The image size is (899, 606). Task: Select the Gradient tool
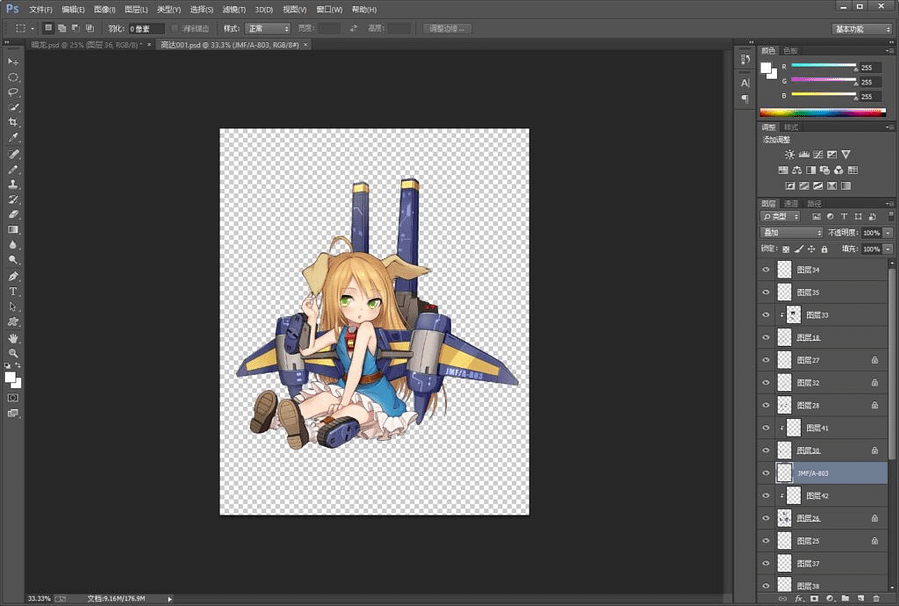coord(13,229)
